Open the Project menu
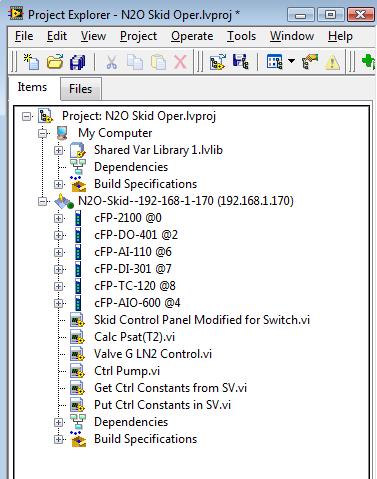The height and width of the screenshot is (479, 377). (138, 36)
